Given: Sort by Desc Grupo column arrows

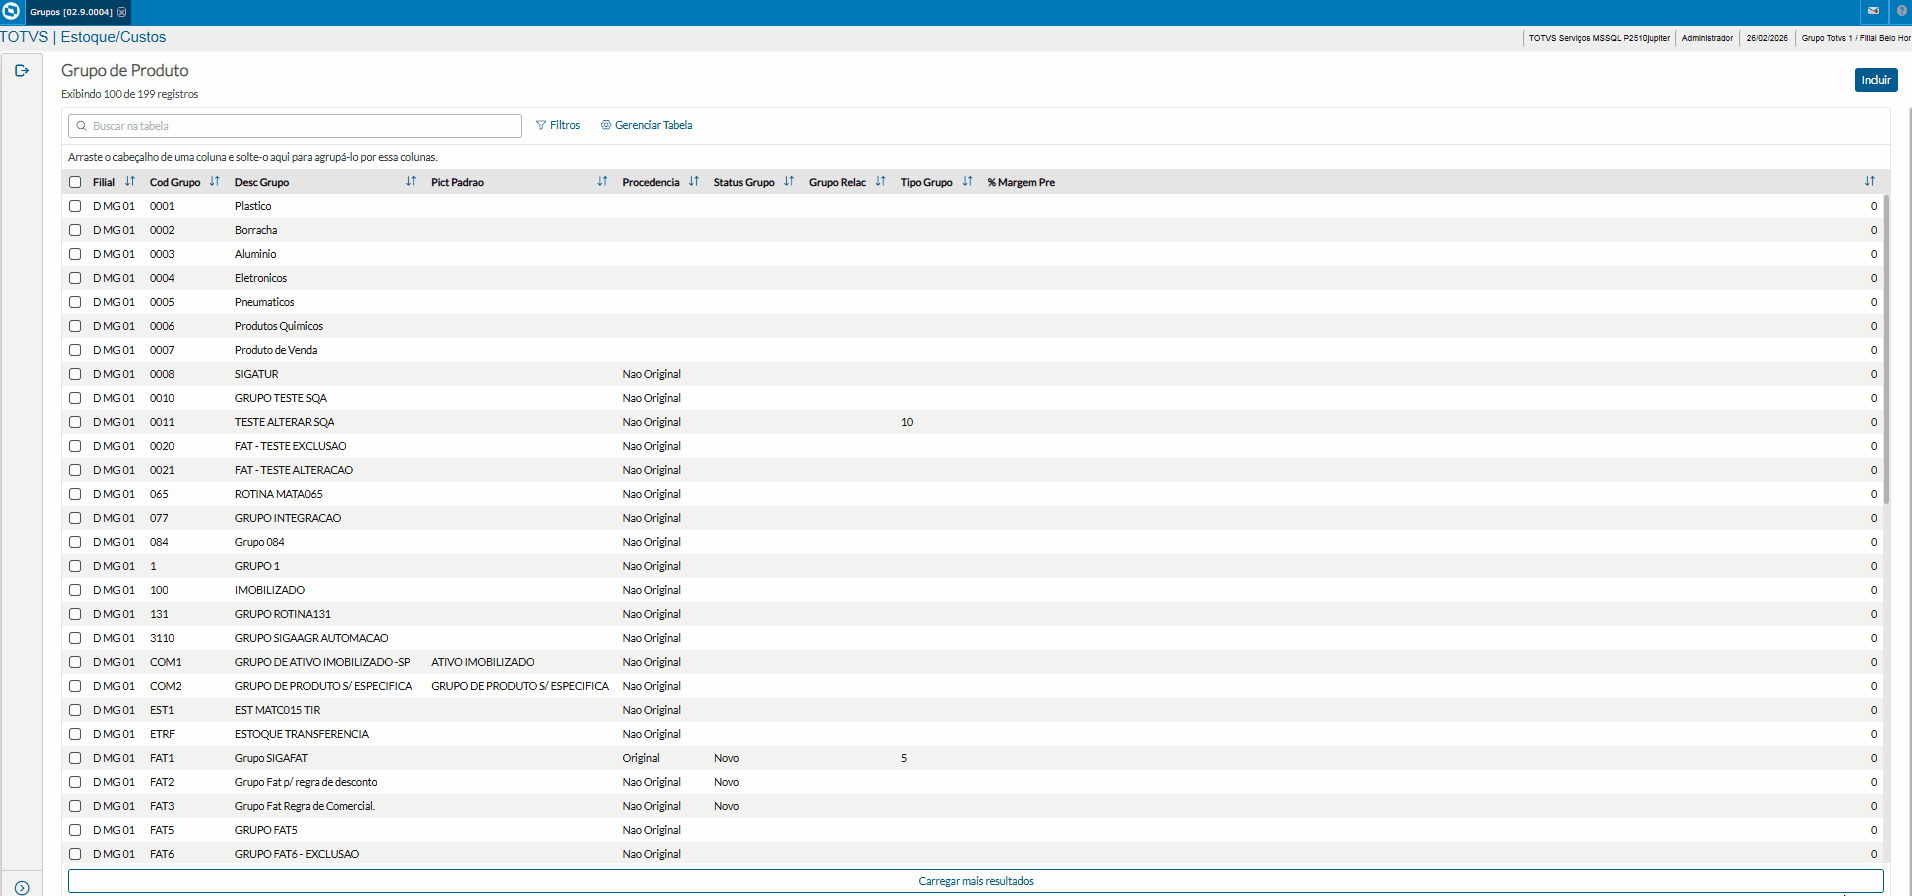Looking at the screenshot, I should pos(411,182).
